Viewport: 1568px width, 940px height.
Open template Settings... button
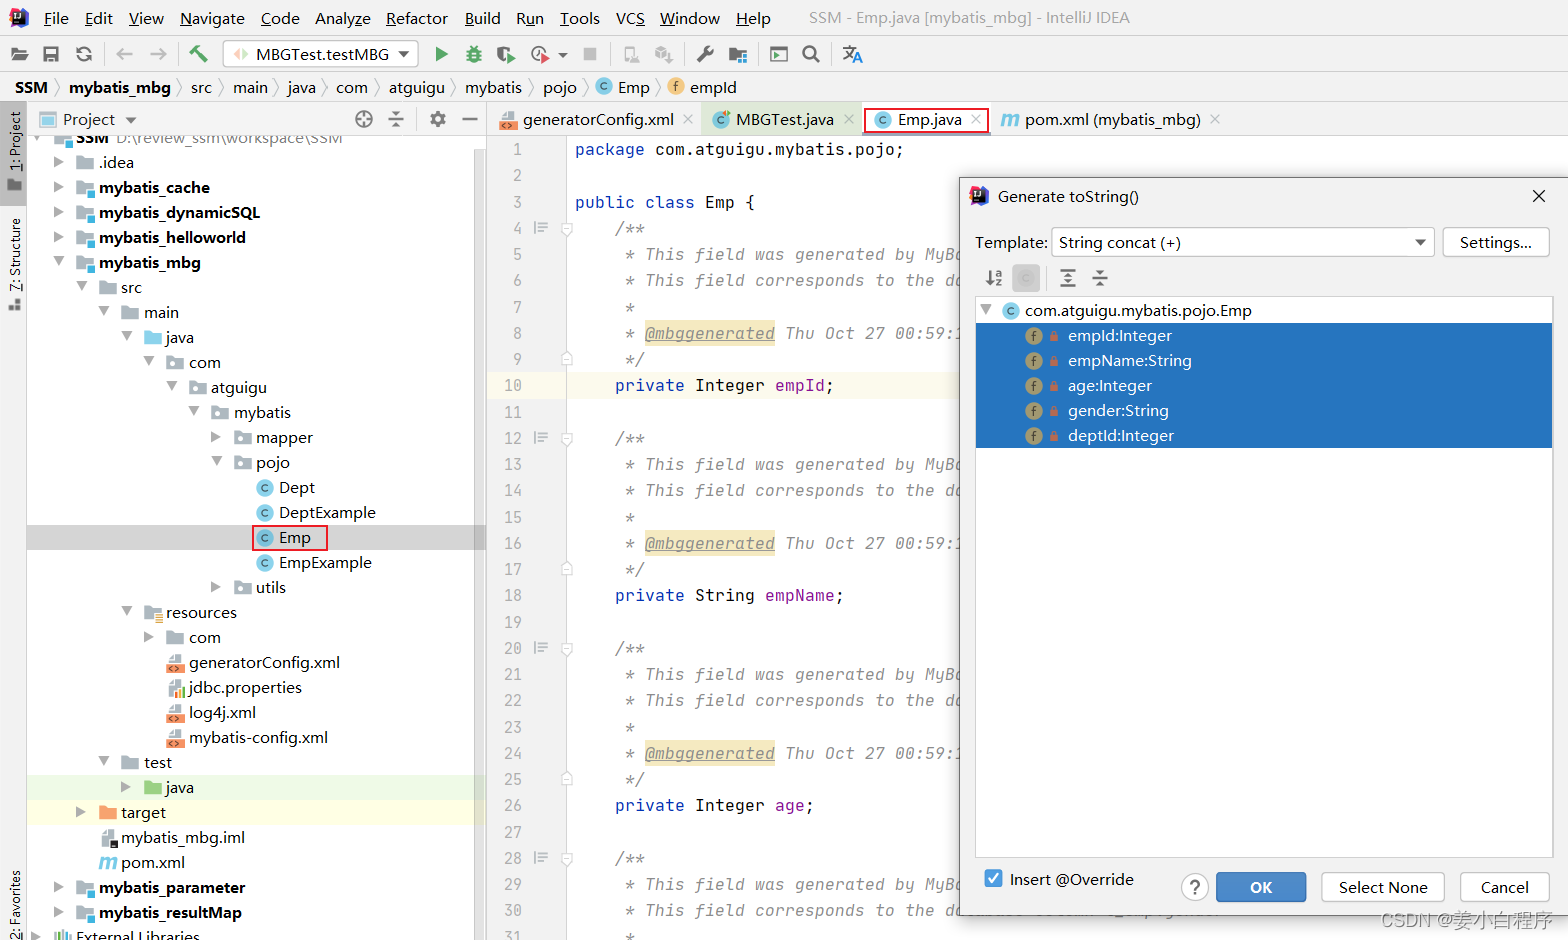point(1496,242)
